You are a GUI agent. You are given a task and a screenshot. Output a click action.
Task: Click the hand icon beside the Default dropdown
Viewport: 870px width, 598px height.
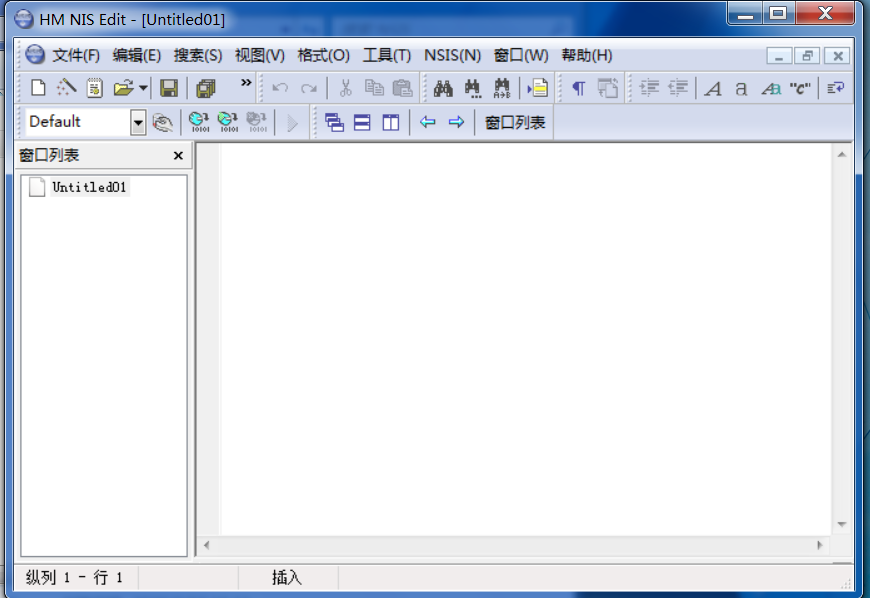163,122
